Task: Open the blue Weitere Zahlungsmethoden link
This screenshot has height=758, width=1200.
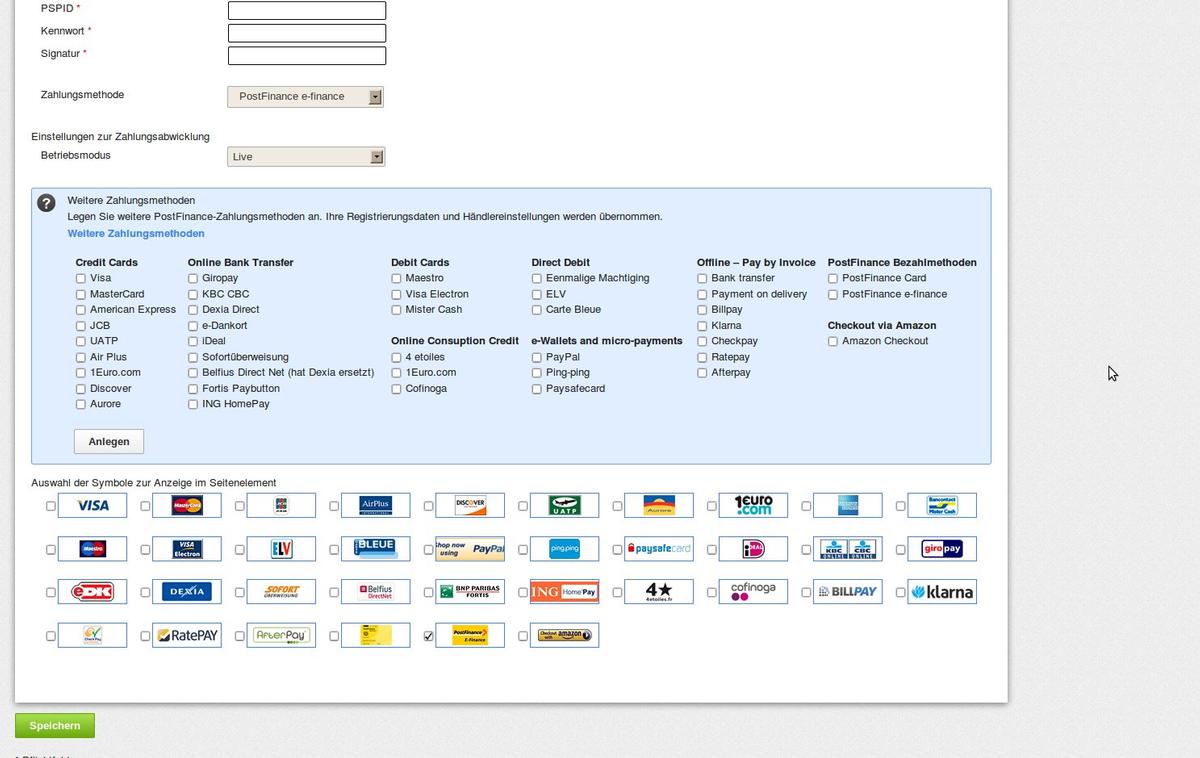Action: click(136, 233)
